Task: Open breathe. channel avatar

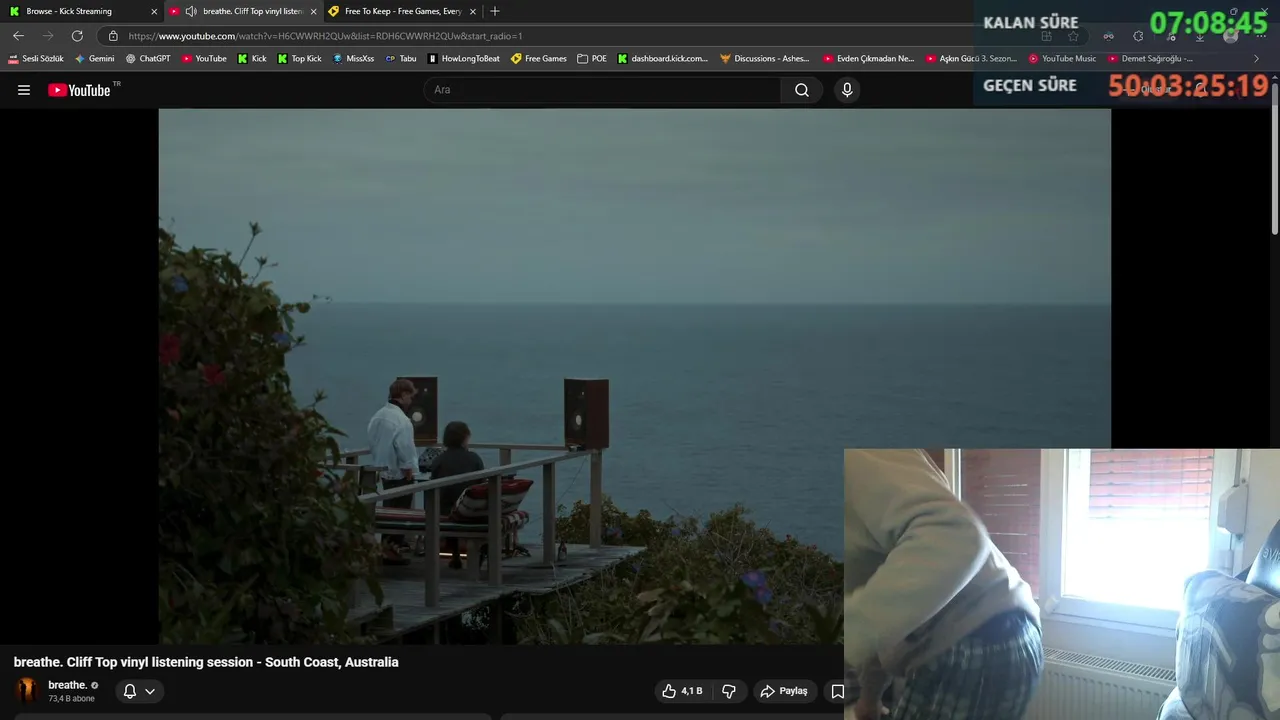Action: point(28,690)
